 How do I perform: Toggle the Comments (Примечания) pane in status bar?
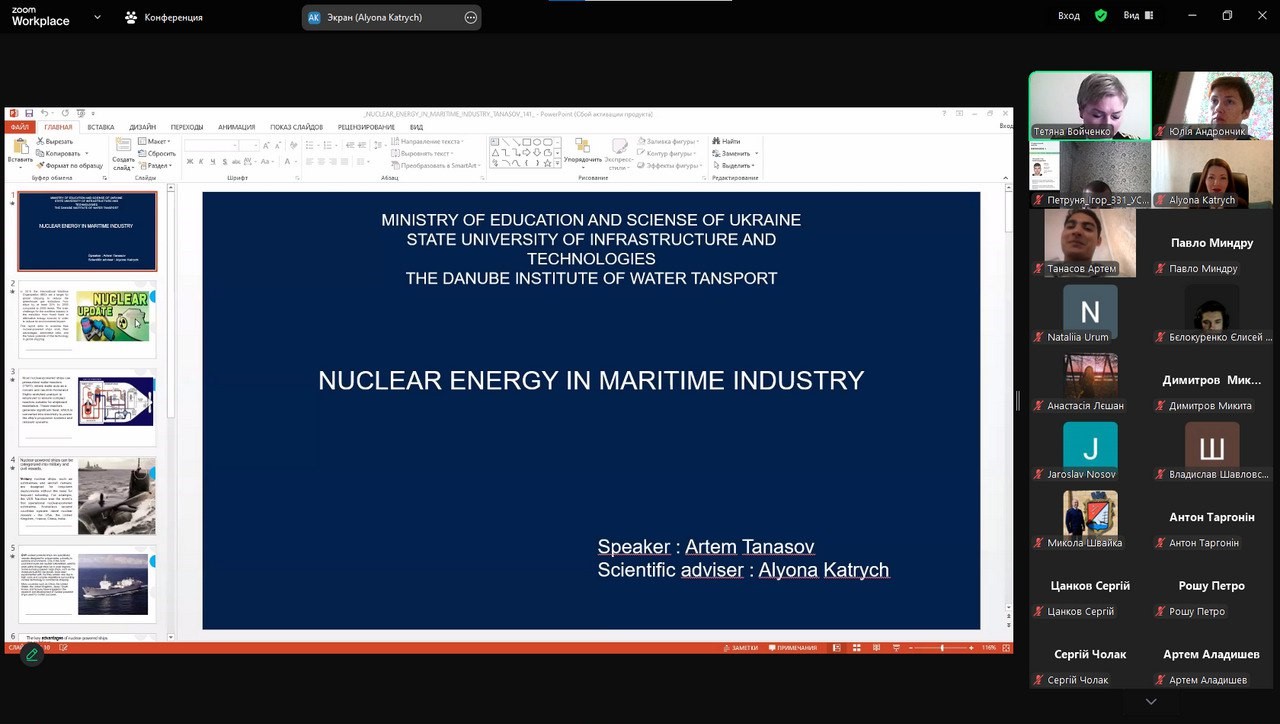[792, 648]
